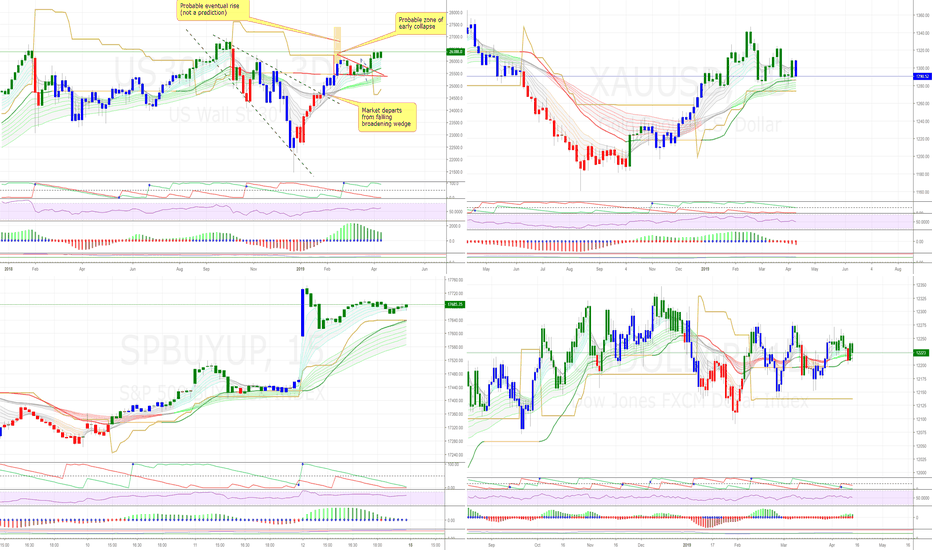Select the 'Probable eventual rise' annotation callout
Image resolution: width=932 pixels, height=550 pixels.
pyautogui.click(x=212, y=10)
